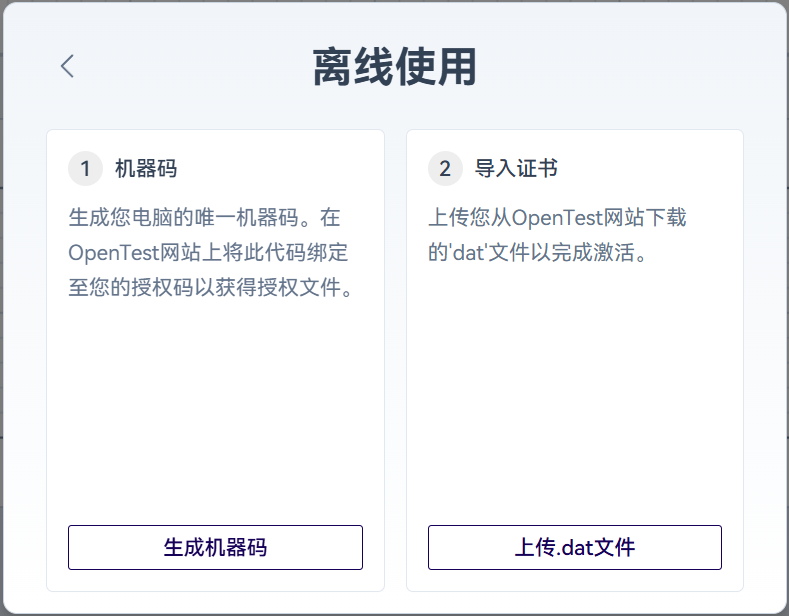Click OpenTest网站上将此代码绑定 text line
The height and width of the screenshot is (616, 789).
208,252
